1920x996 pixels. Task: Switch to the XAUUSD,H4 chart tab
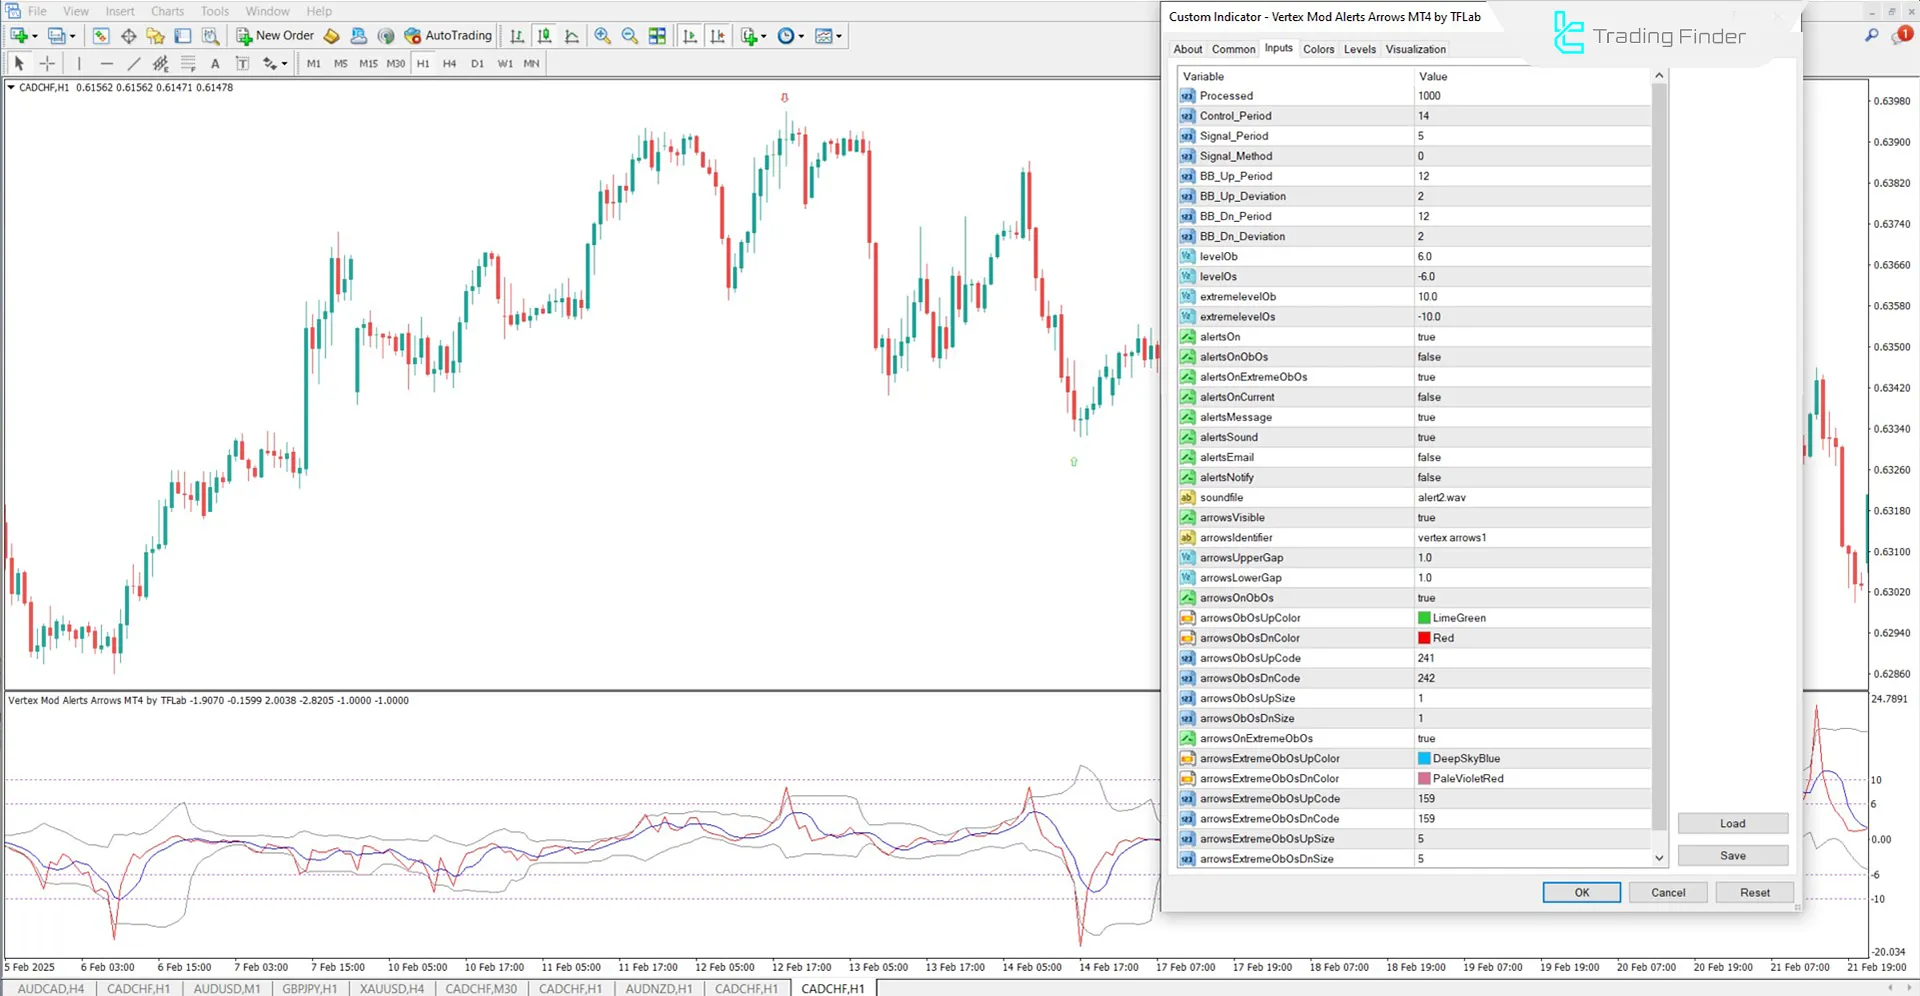click(390, 988)
